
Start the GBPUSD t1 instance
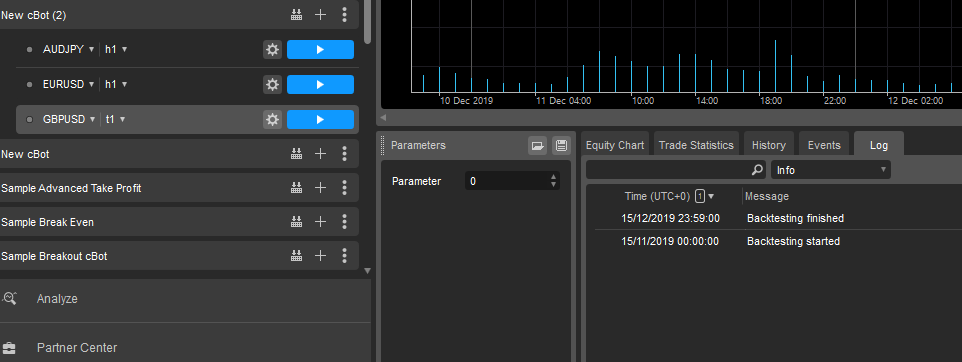pos(320,120)
